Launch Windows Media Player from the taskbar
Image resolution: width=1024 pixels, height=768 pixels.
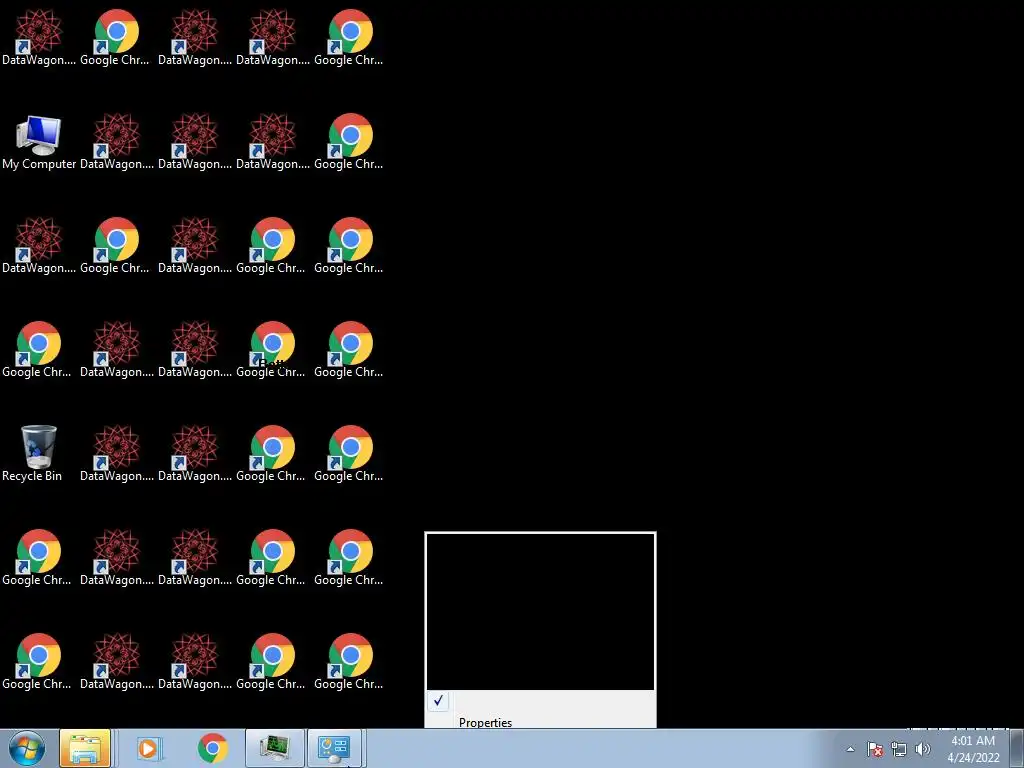pyautogui.click(x=149, y=748)
